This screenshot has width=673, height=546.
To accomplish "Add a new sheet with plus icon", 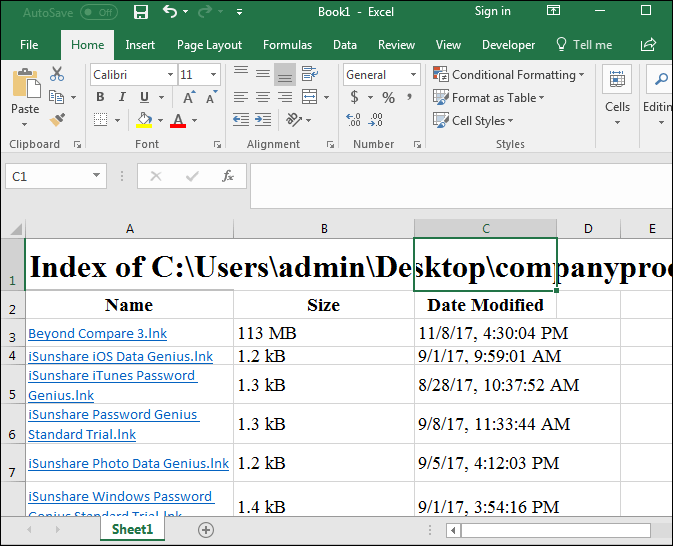I will click(206, 530).
